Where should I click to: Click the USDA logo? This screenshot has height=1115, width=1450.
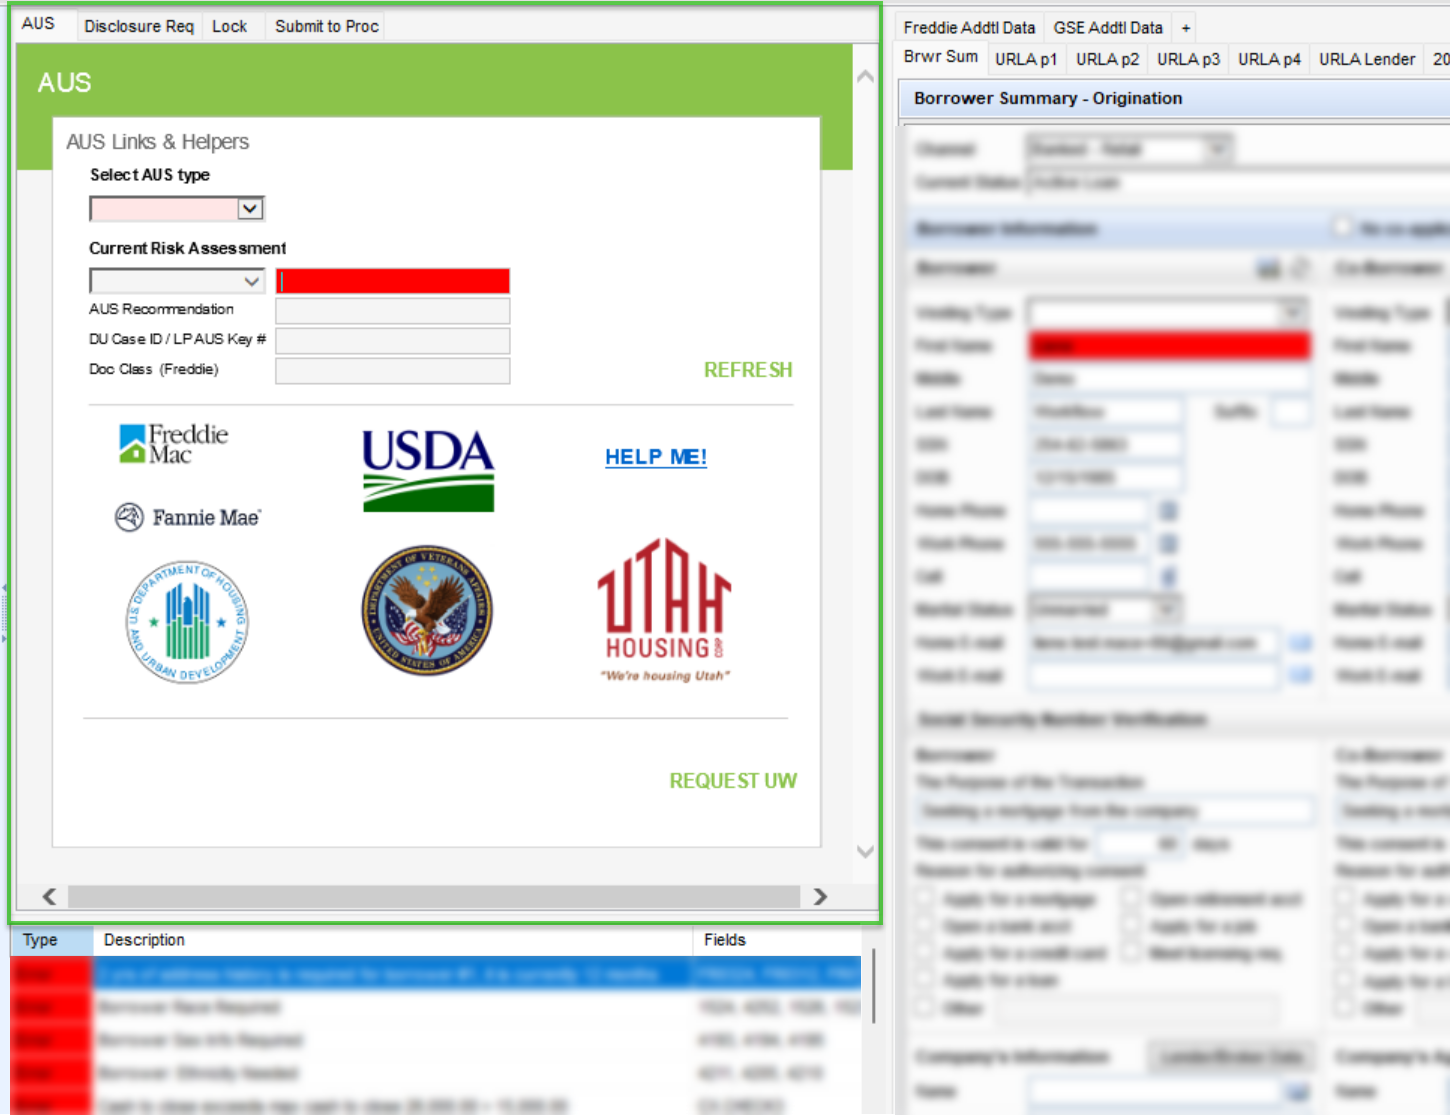[428, 470]
